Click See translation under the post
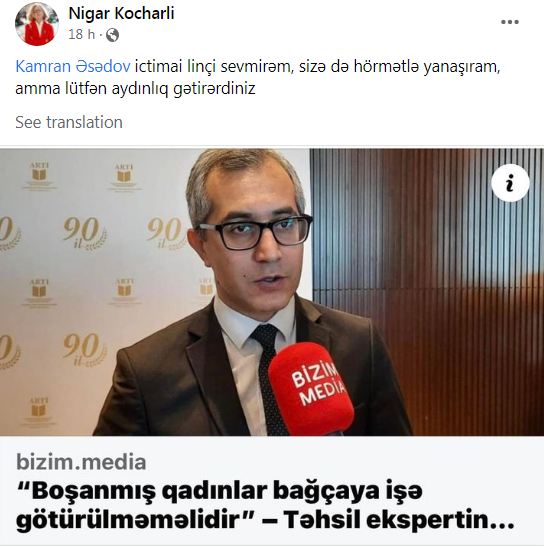 [69, 122]
